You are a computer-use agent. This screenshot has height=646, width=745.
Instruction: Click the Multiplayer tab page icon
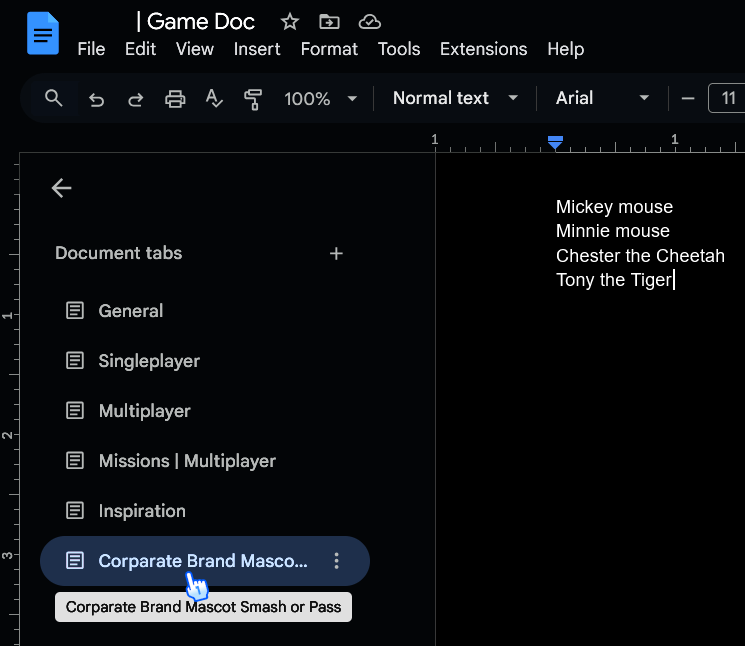coord(75,410)
